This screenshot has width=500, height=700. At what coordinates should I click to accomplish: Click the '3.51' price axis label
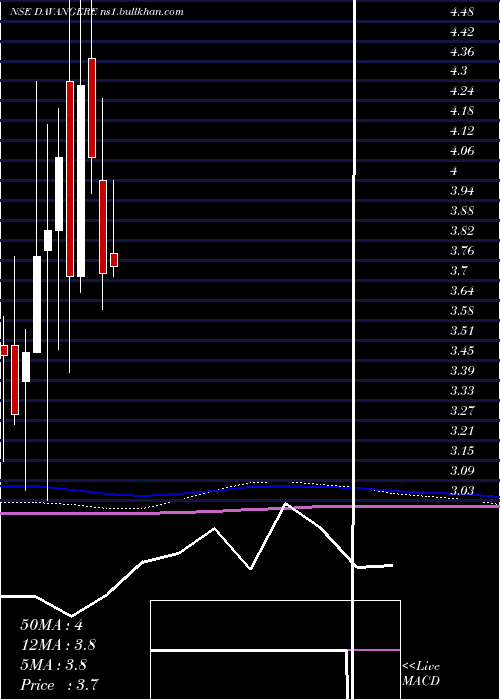[462, 330]
